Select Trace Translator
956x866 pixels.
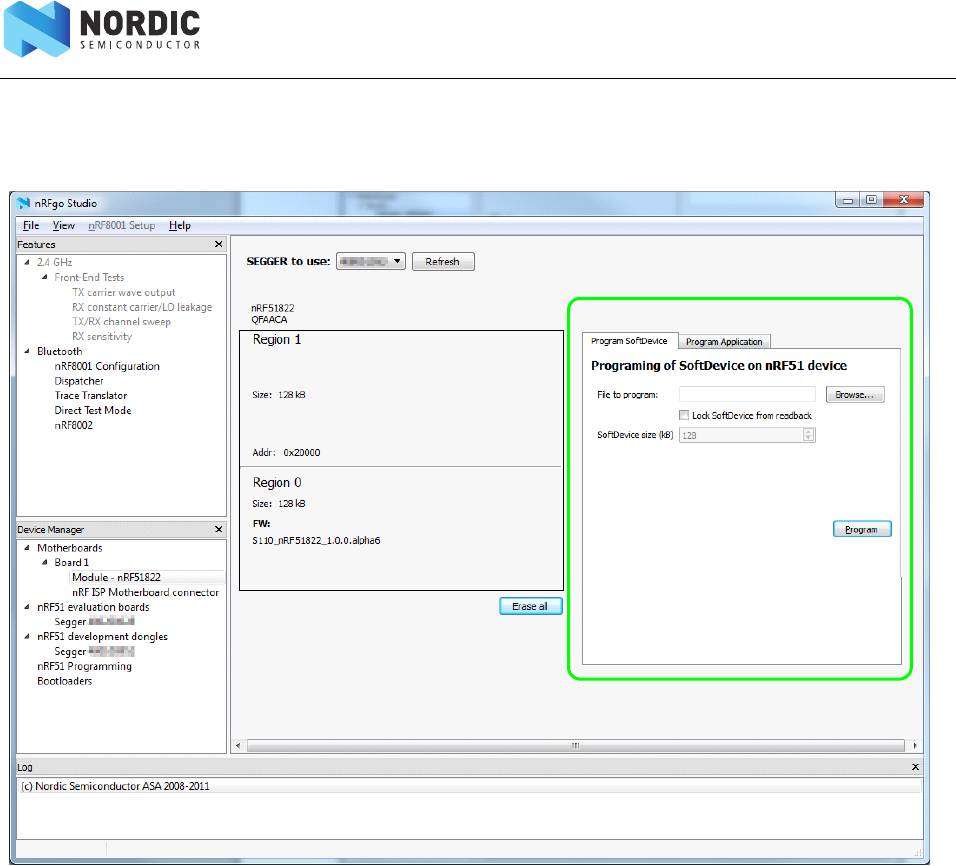click(x=91, y=396)
